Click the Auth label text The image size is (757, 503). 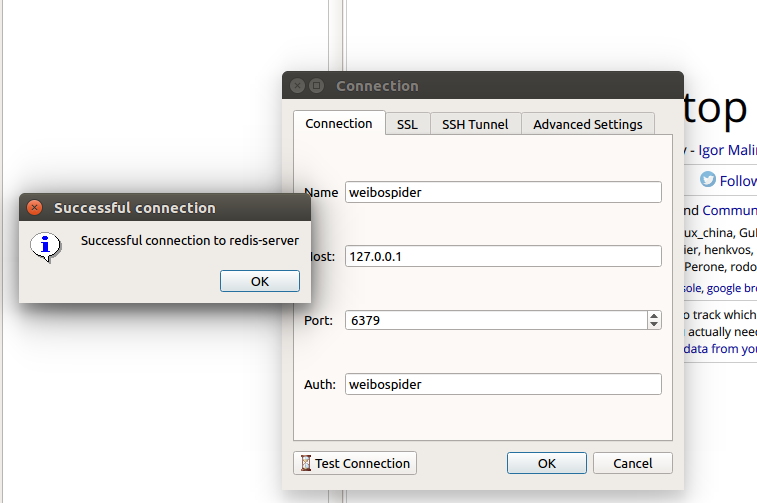pyautogui.click(x=320, y=384)
